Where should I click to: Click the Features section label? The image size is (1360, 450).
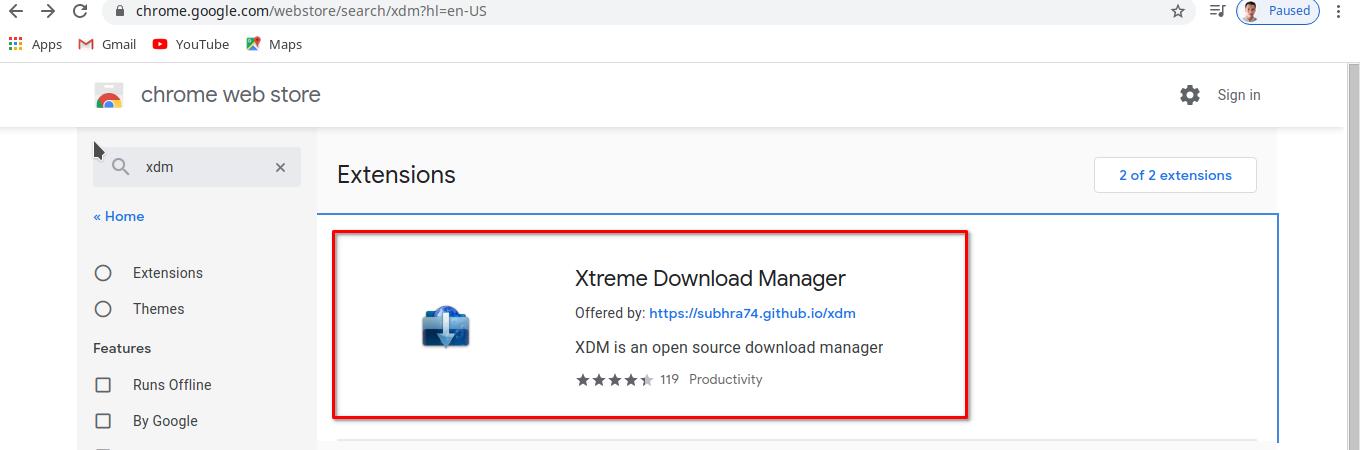pos(122,348)
